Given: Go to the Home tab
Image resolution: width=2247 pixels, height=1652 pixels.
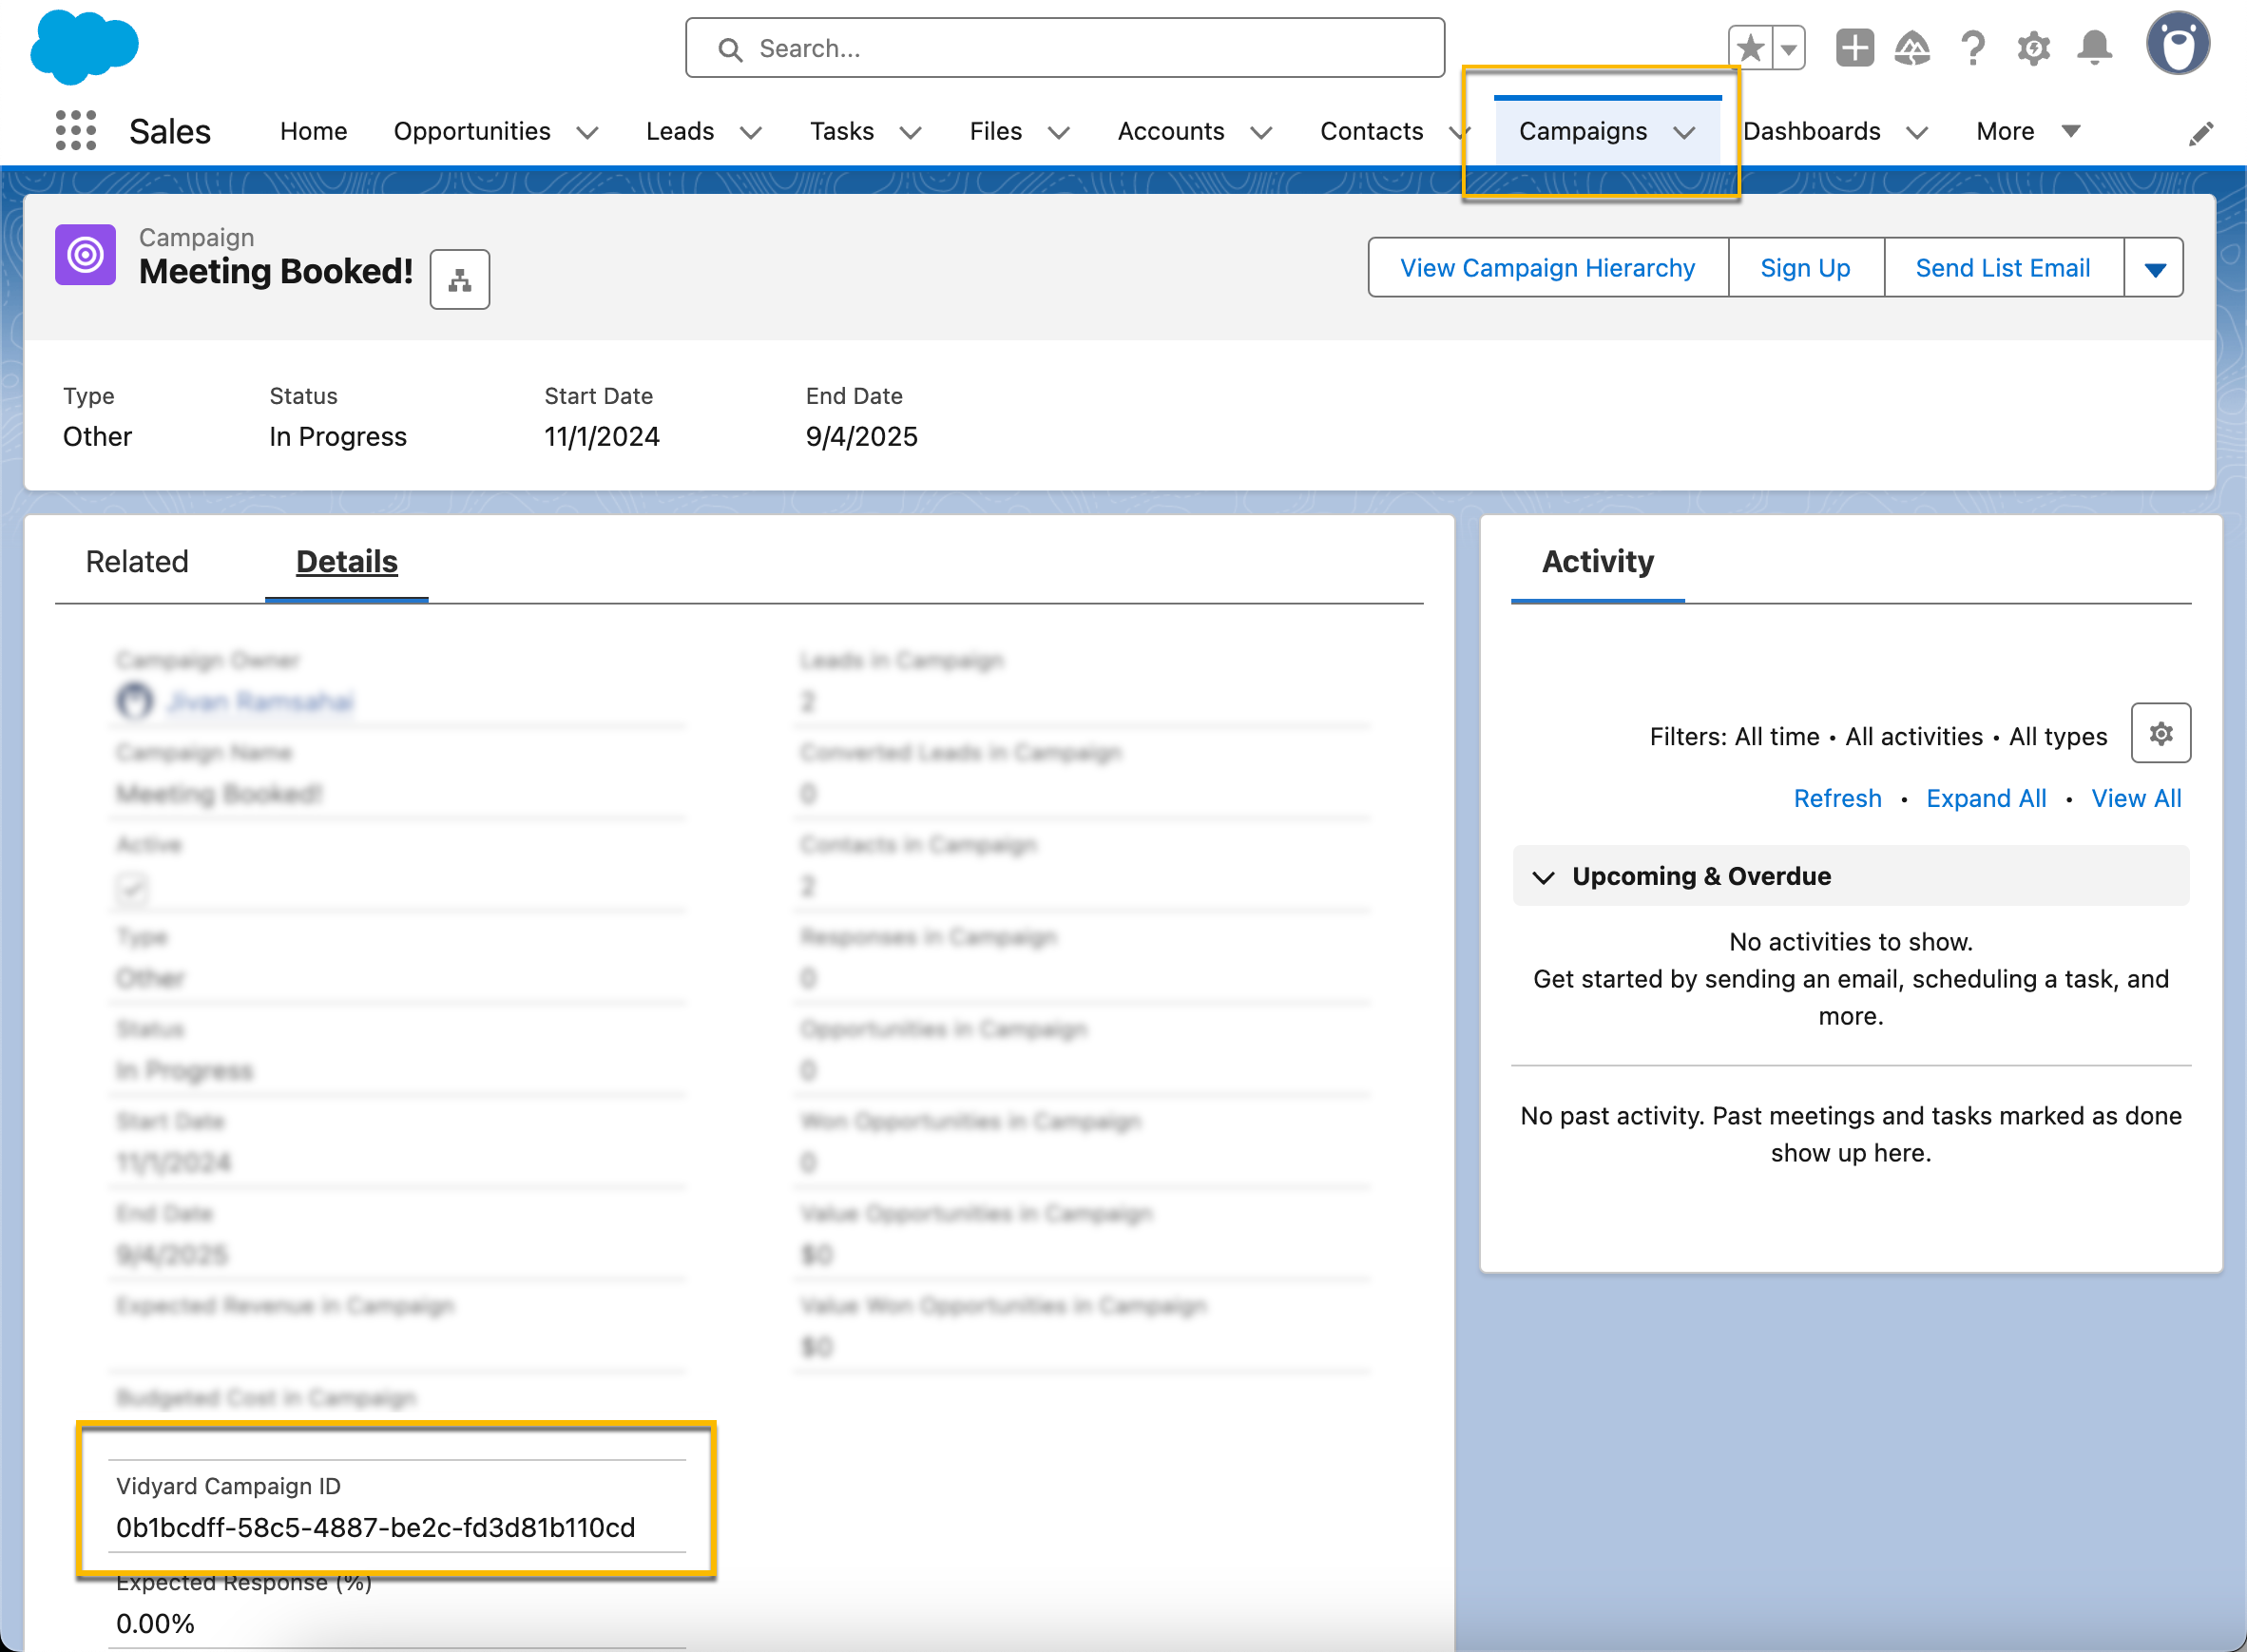Looking at the screenshot, I should 313,131.
